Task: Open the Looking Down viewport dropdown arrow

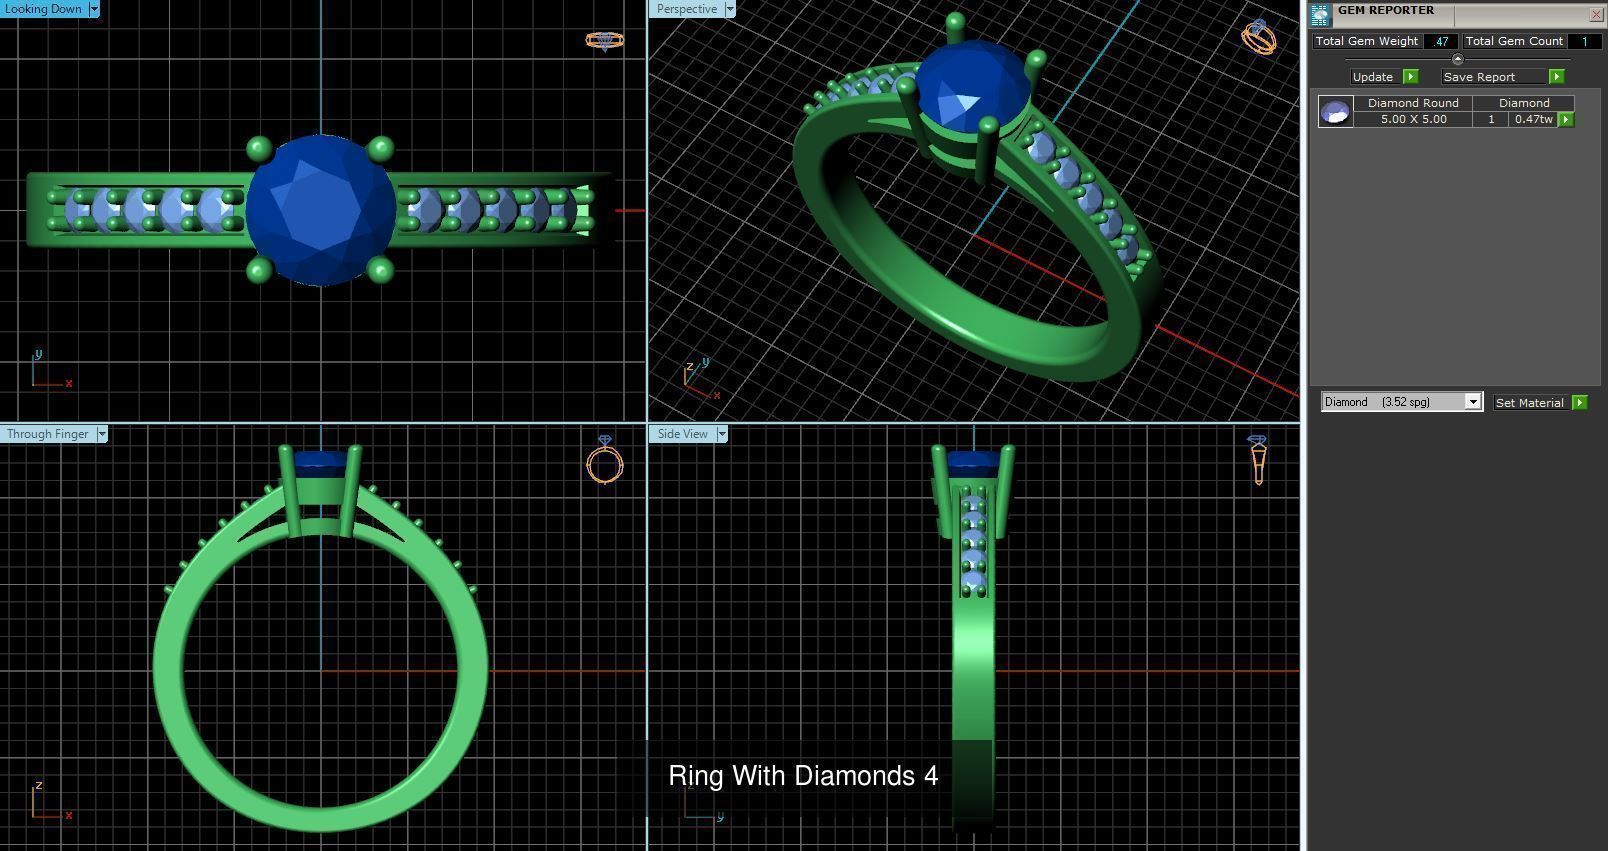Action: click(94, 9)
